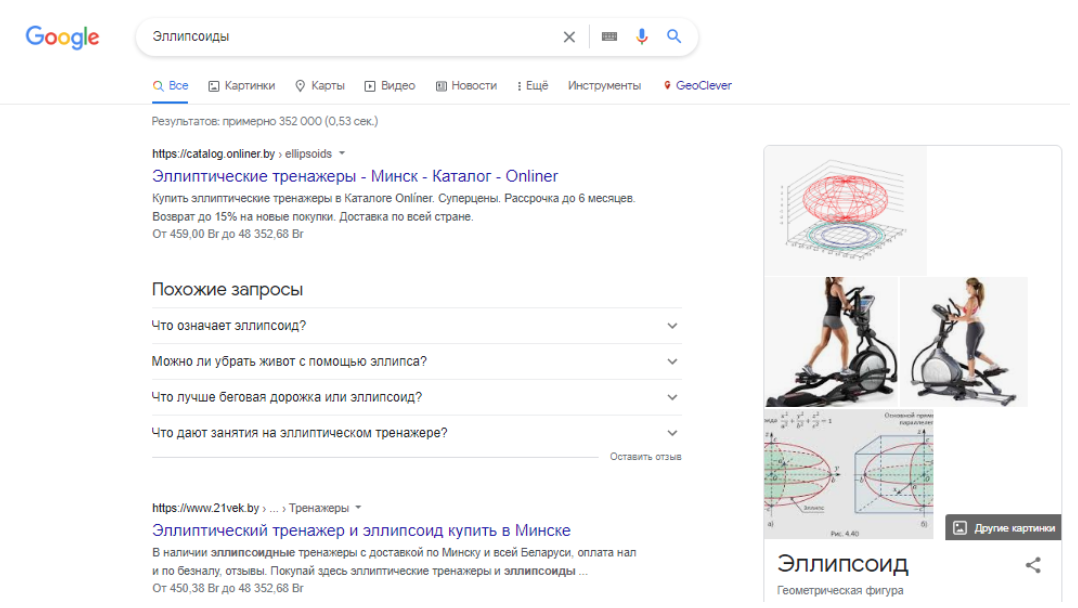Click Оставить отзыв feedback link
The height and width of the screenshot is (608, 1078).
tap(646, 457)
